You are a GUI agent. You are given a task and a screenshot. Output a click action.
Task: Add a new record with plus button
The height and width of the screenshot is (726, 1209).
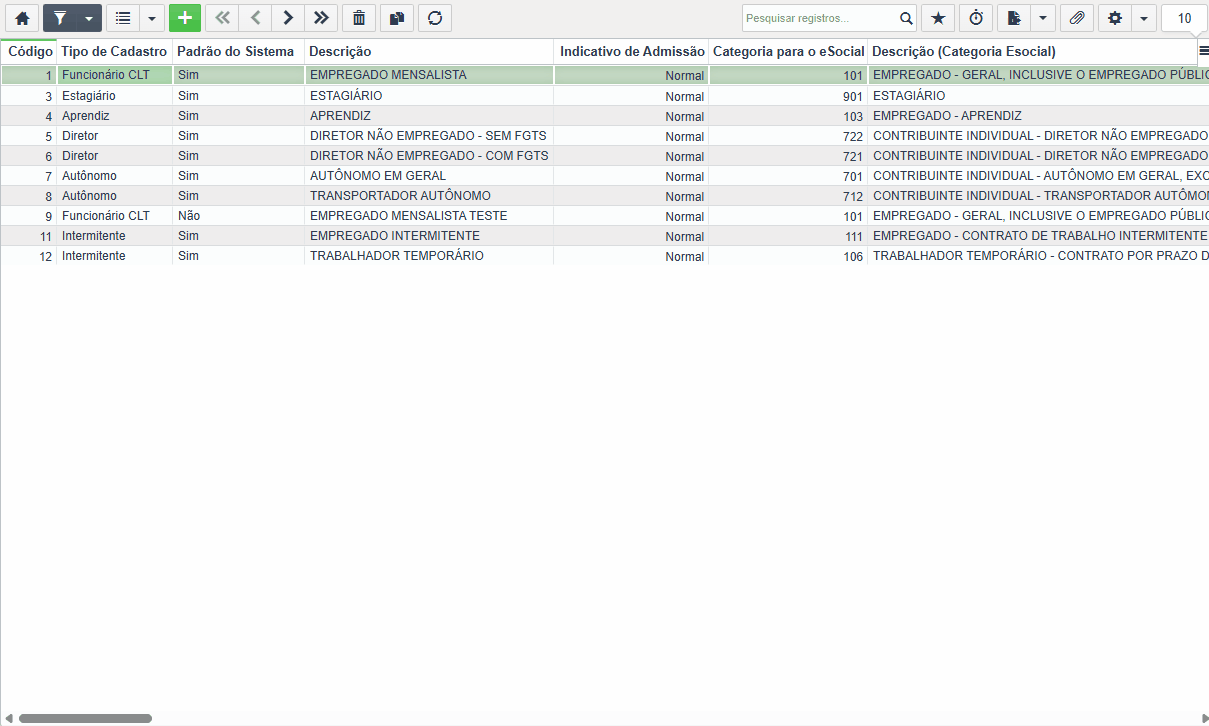pos(185,18)
